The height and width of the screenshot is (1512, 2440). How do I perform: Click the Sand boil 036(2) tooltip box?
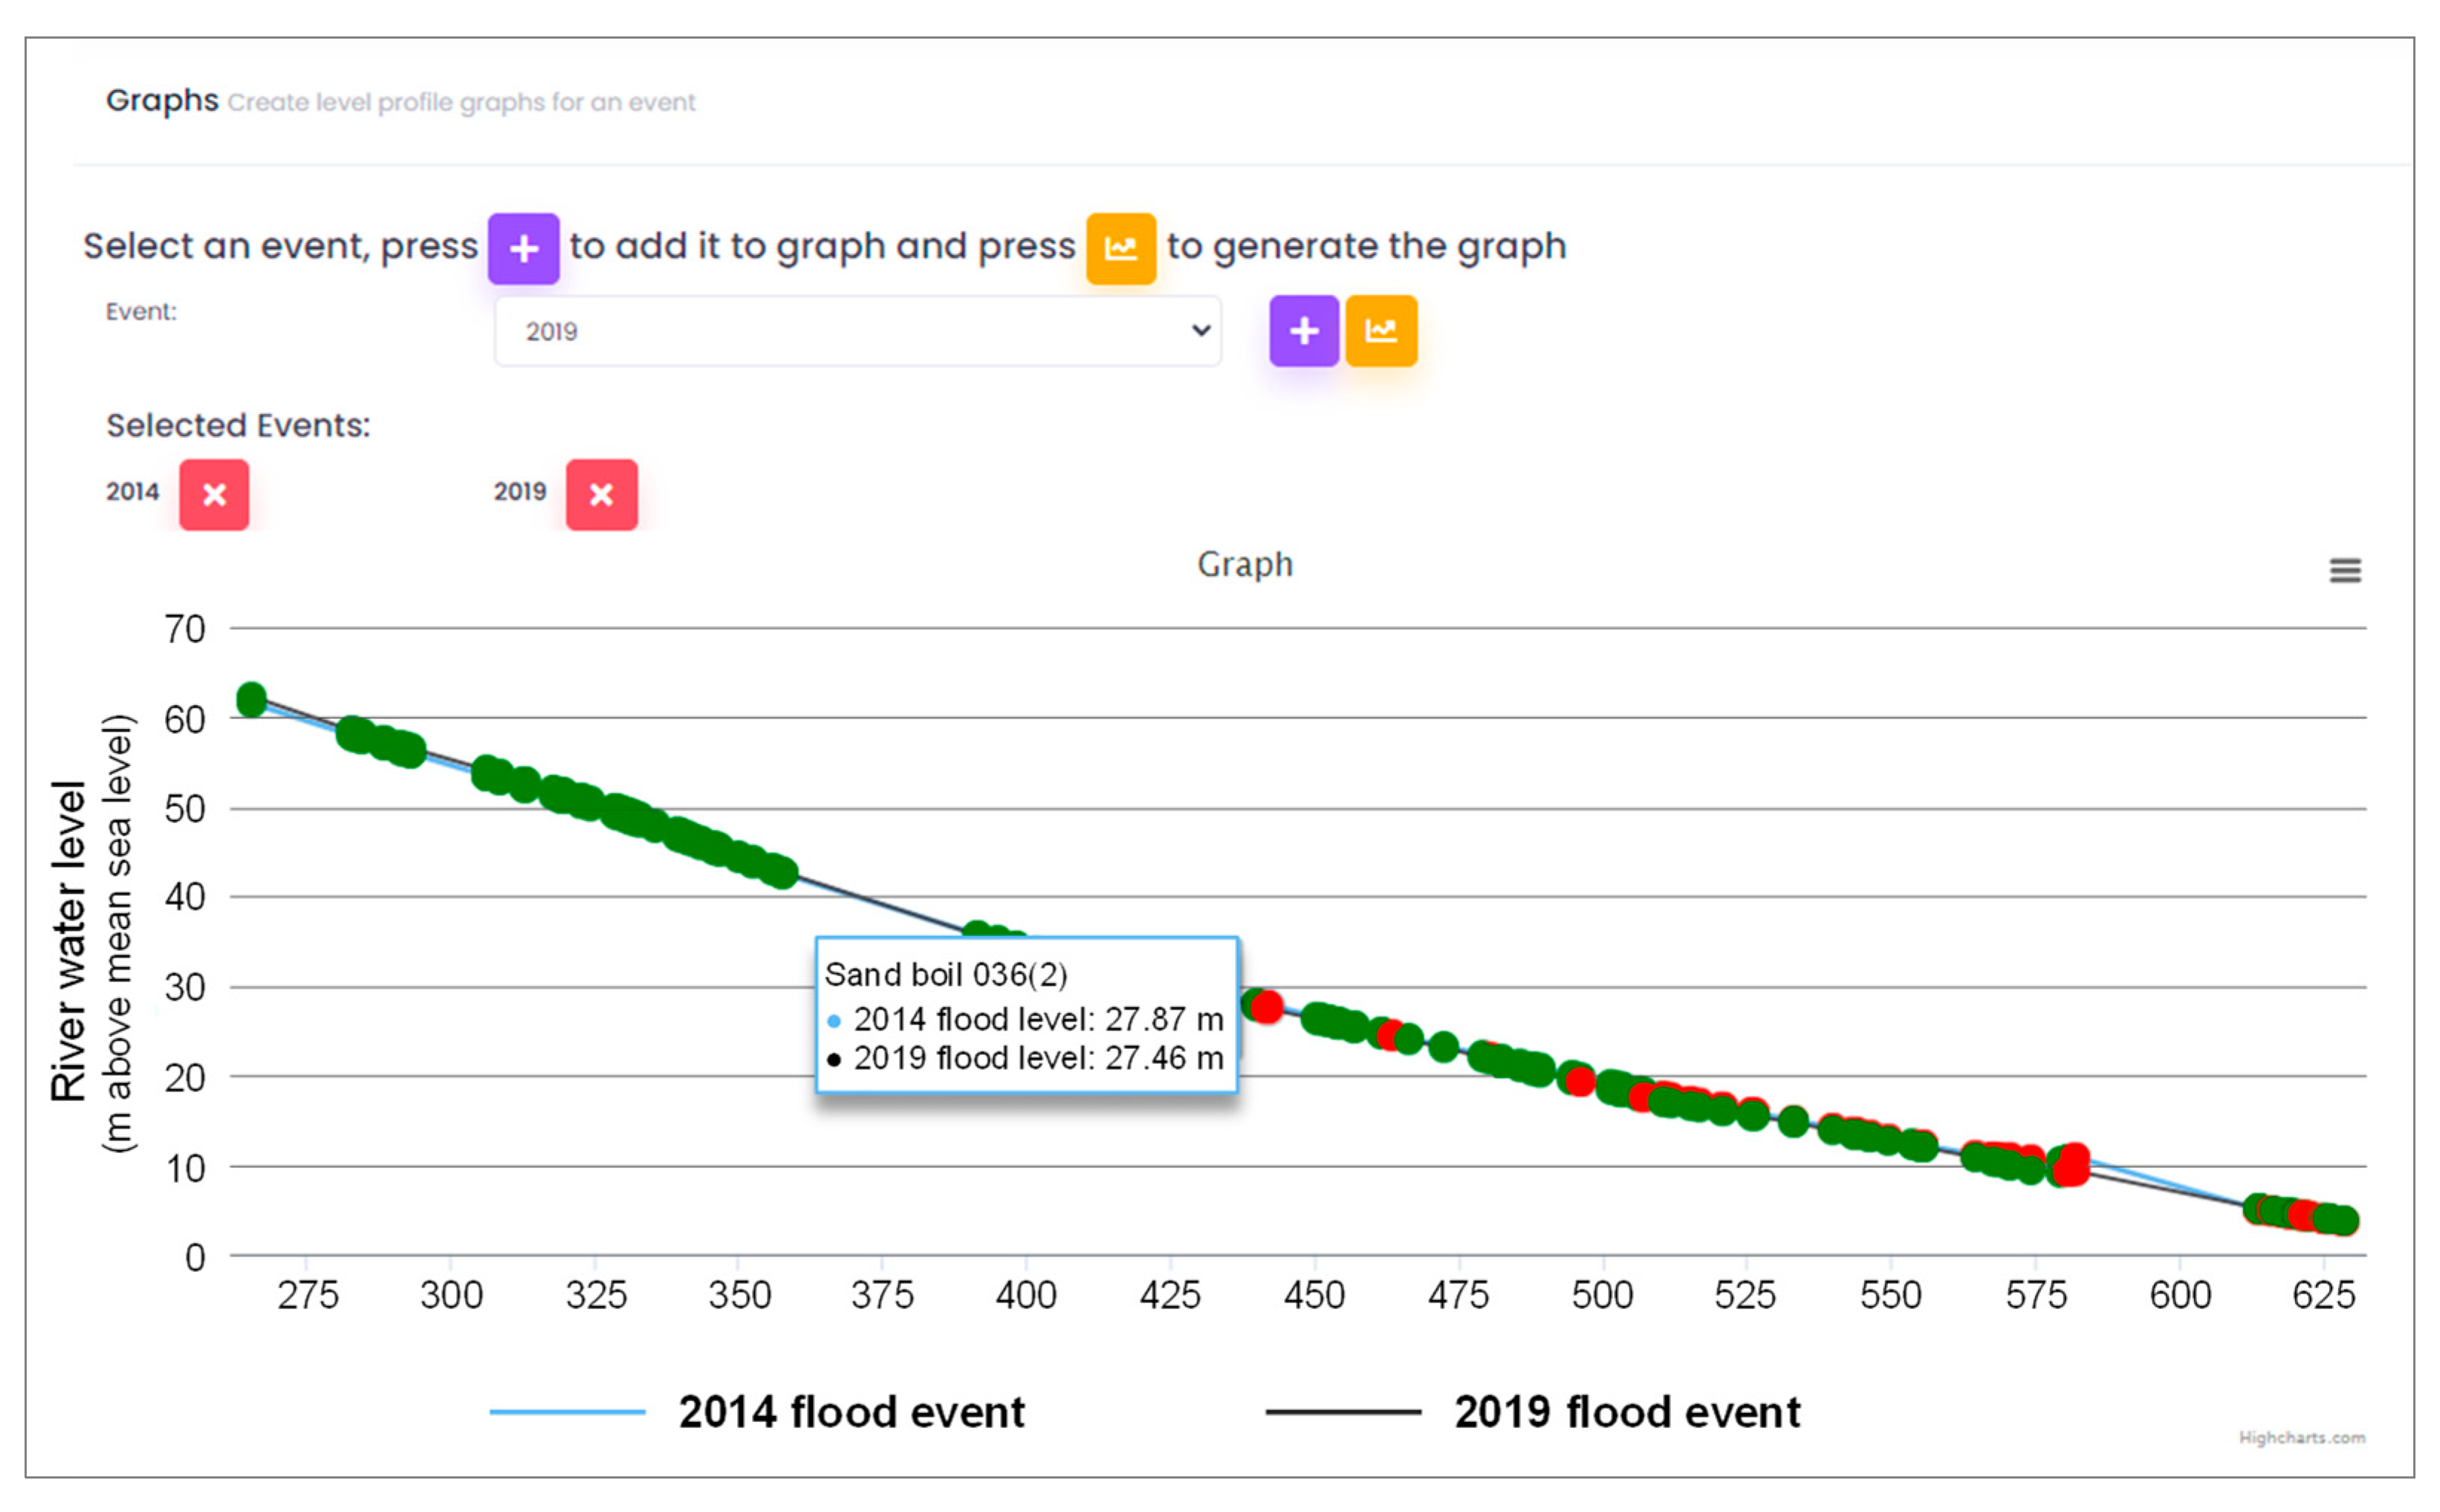coord(1026,1014)
